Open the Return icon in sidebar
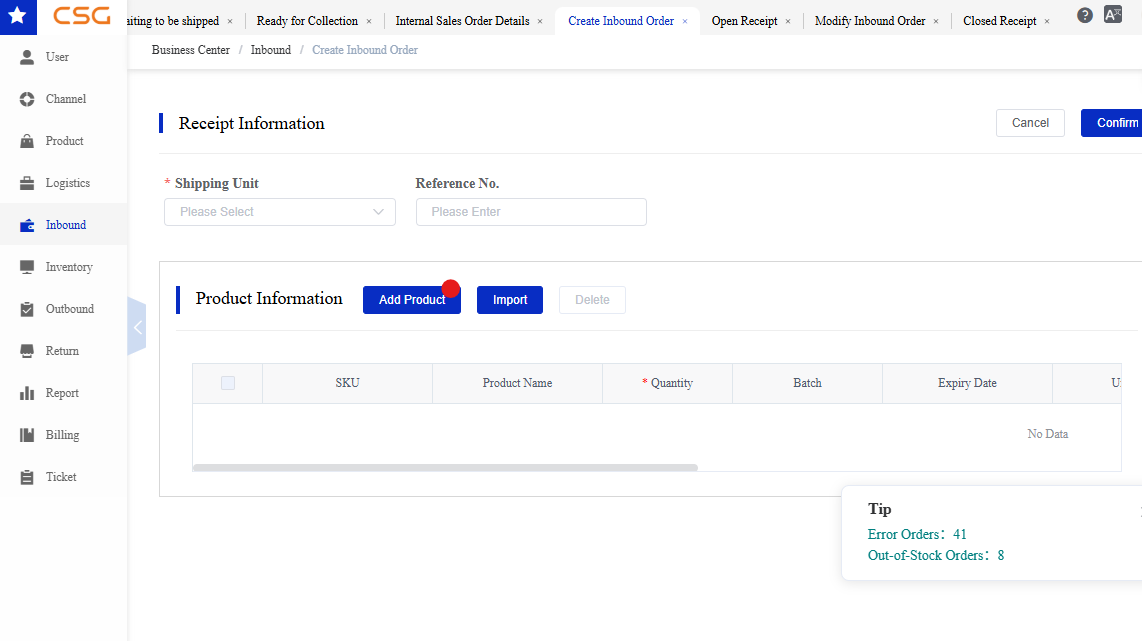 point(27,351)
